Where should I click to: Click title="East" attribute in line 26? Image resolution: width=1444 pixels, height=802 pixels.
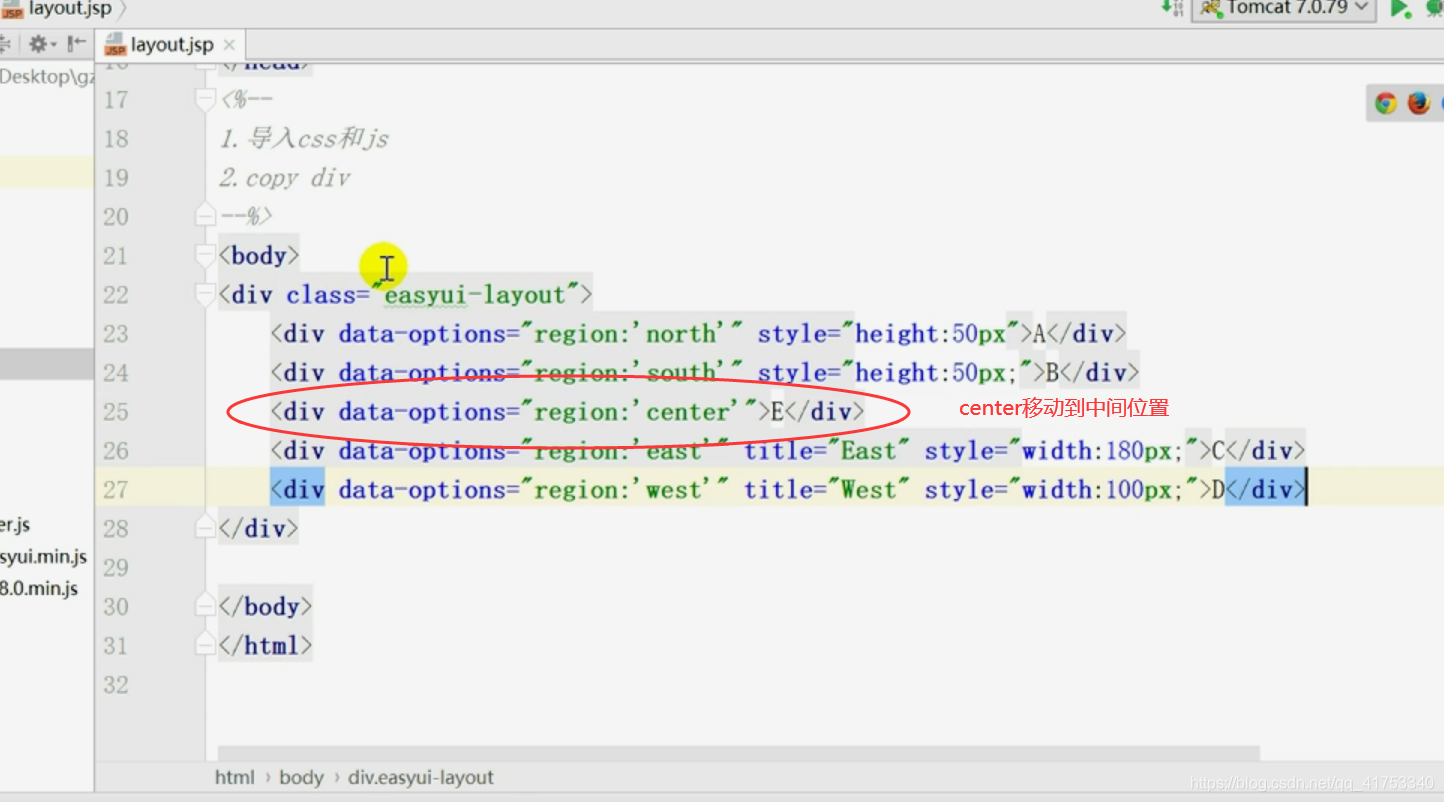pos(827,451)
